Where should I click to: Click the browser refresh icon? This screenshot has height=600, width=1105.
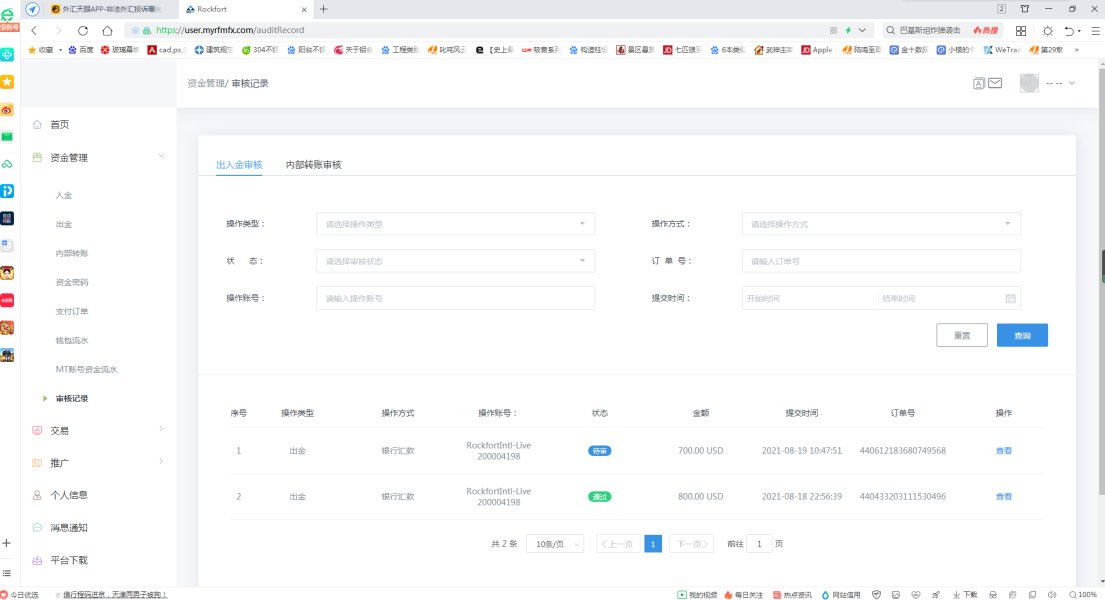click(82, 31)
